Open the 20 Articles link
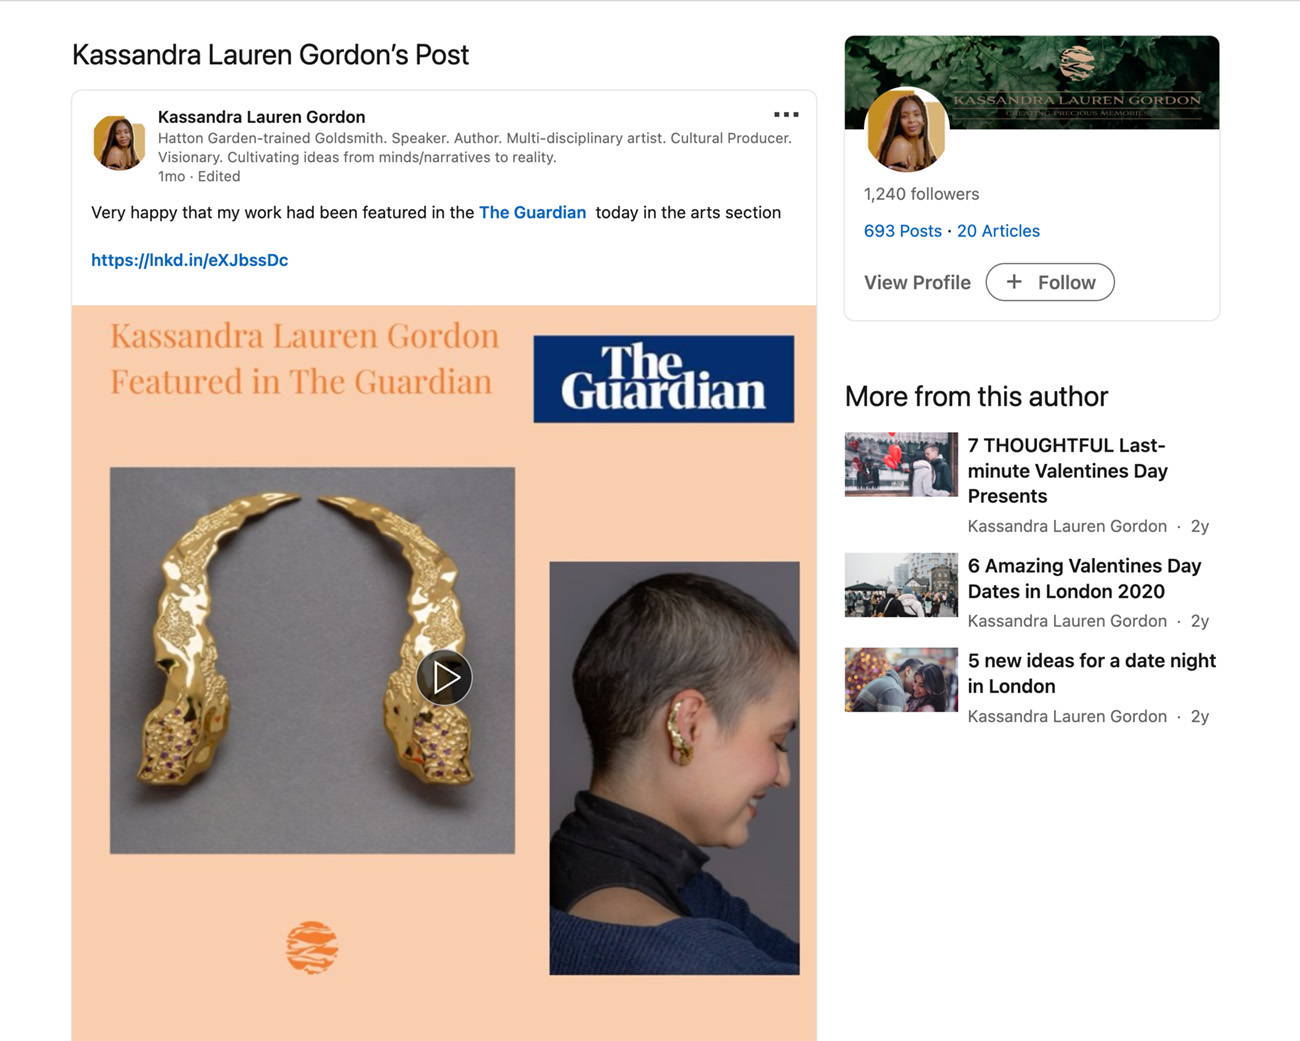Screen dimensions: 1300x1041 [998, 231]
